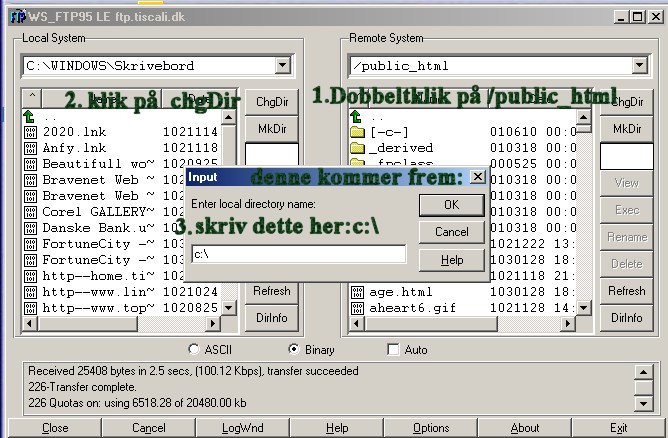The image size is (668, 438).
Task: Click the remote Rename button
Action: click(x=627, y=237)
